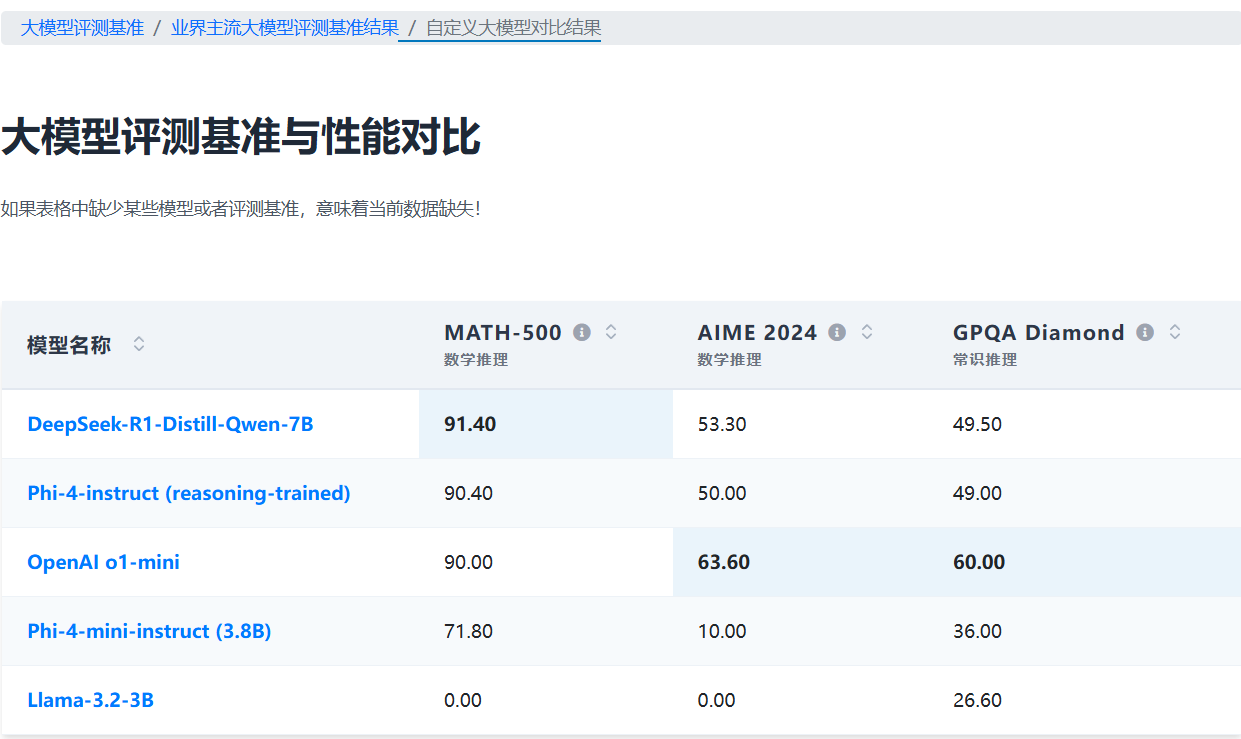Select 自定义大模型对比结果 breadcrumb item
1241x739 pixels.
click(x=514, y=28)
